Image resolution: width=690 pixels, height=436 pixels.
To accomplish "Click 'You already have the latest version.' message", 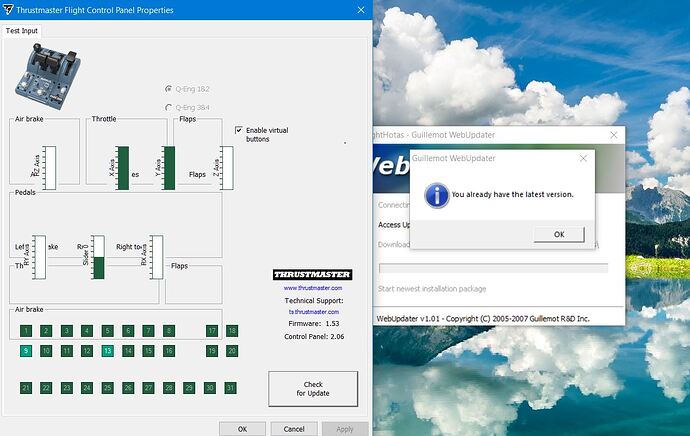I will tap(513, 194).
